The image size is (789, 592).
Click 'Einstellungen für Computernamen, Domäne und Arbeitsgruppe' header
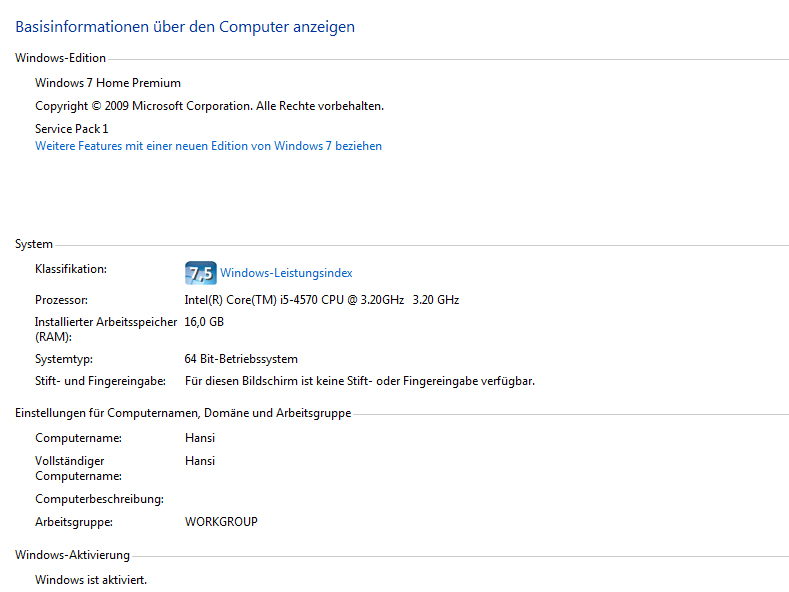click(183, 413)
